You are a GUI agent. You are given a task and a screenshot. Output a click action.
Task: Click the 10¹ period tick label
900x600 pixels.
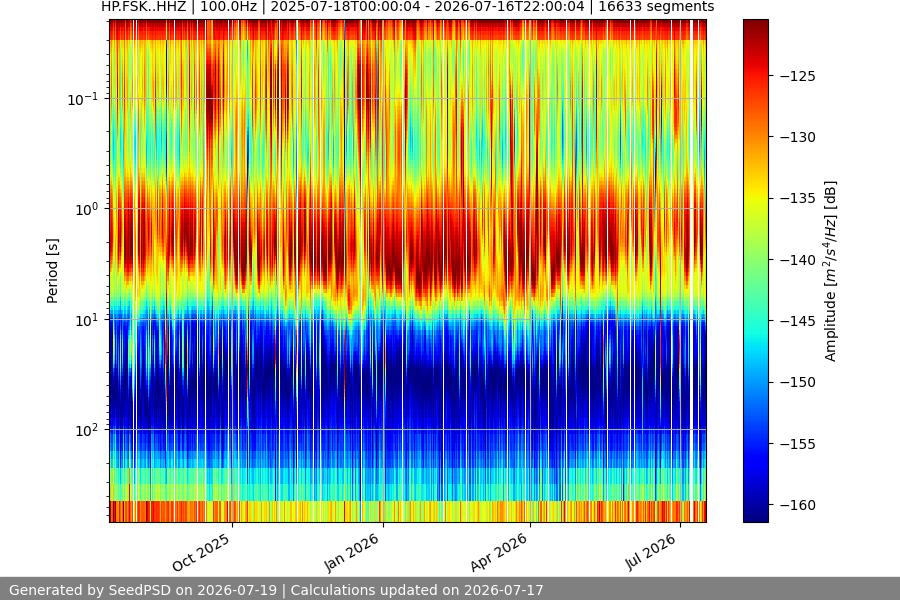[87, 320]
